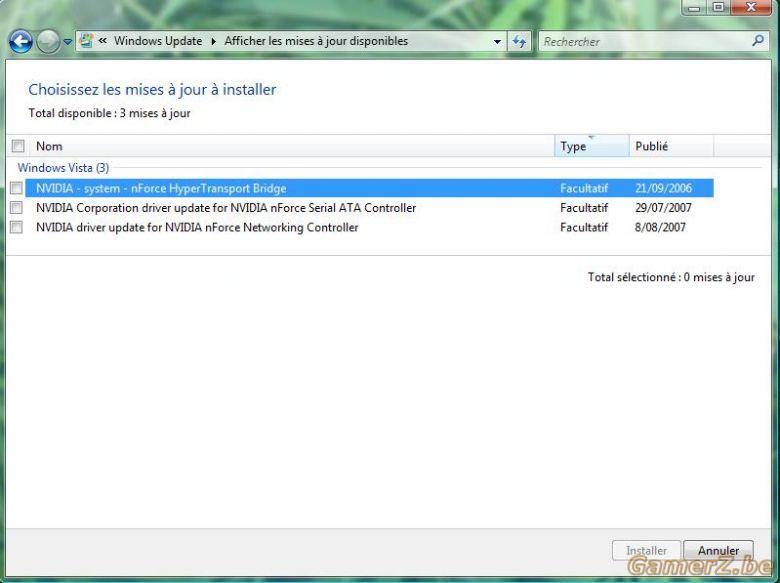Screen dimensions: 780x583
Task: Check the nForce HyperTransport Bridge update
Action: coord(16,188)
